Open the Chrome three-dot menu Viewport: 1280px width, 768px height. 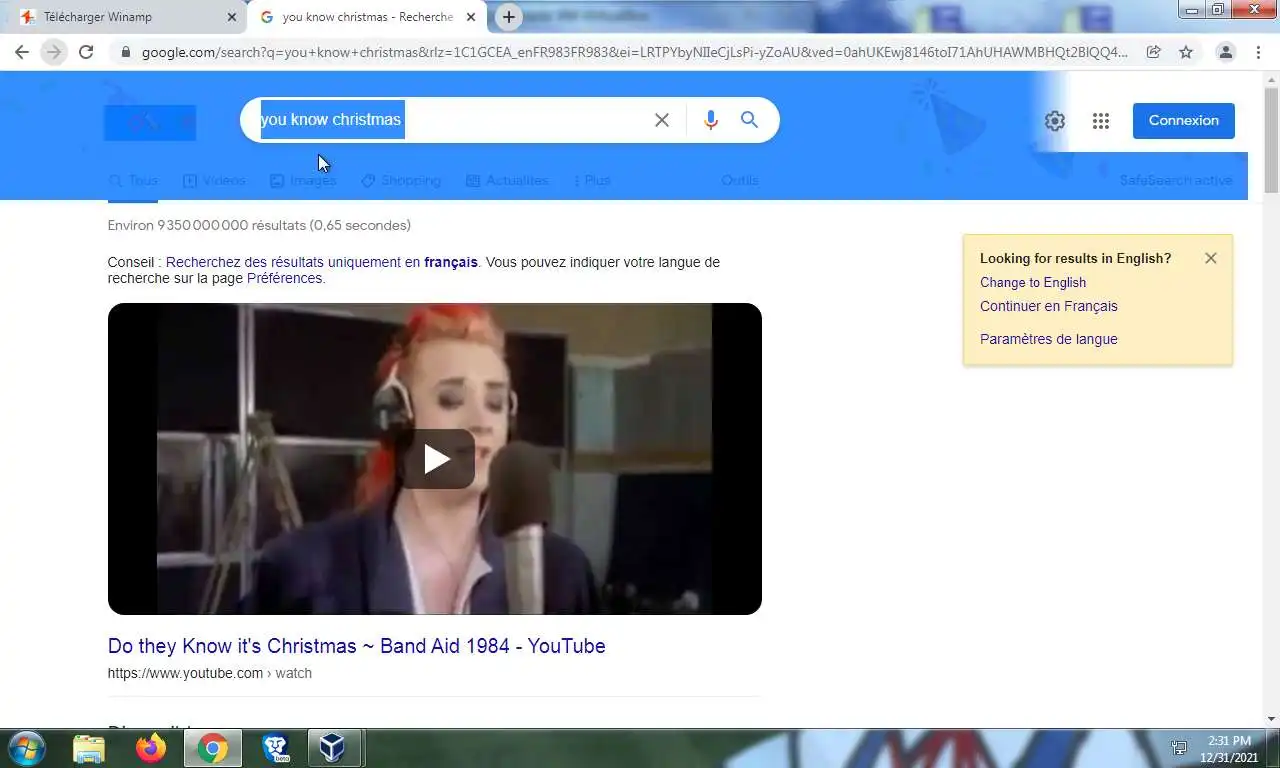click(1258, 52)
